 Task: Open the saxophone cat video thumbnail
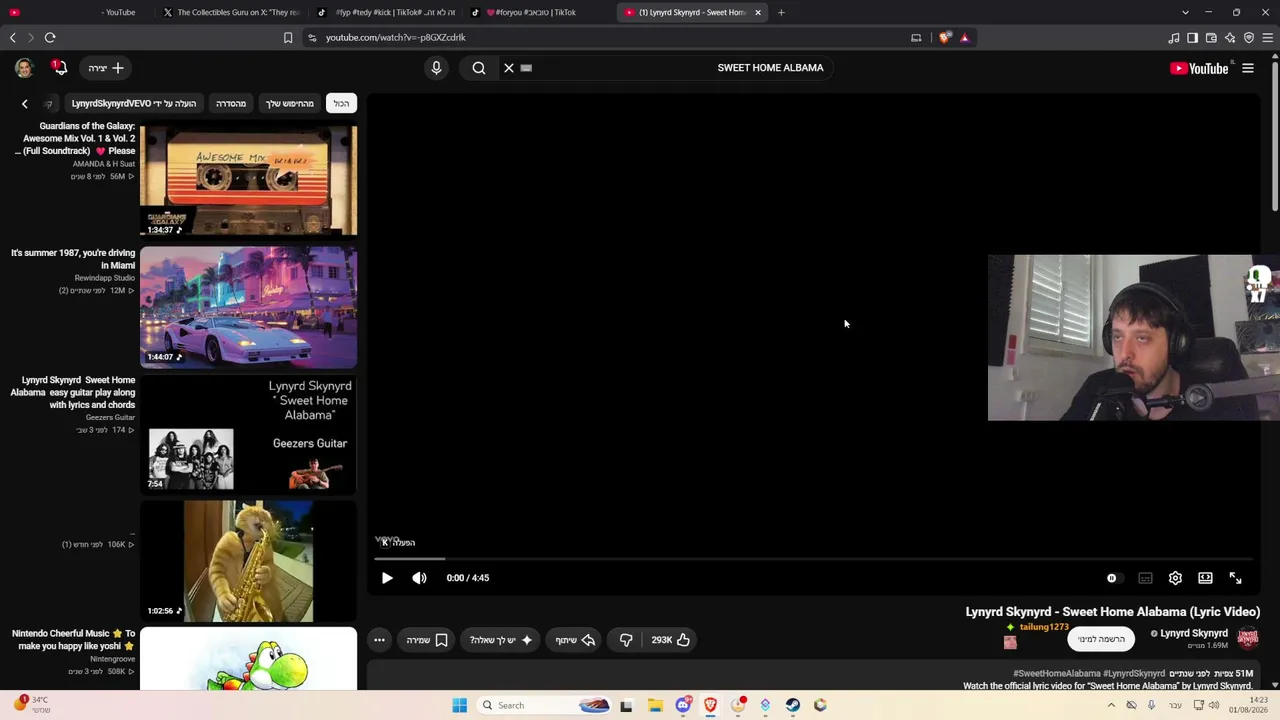click(x=248, y=561)
